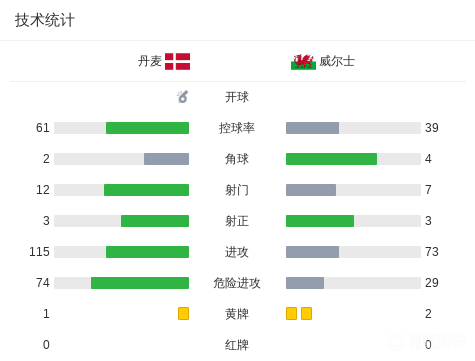Click Denmark's single yellow card icon
The image size is (475, 361).
click(x=183, y=314)
